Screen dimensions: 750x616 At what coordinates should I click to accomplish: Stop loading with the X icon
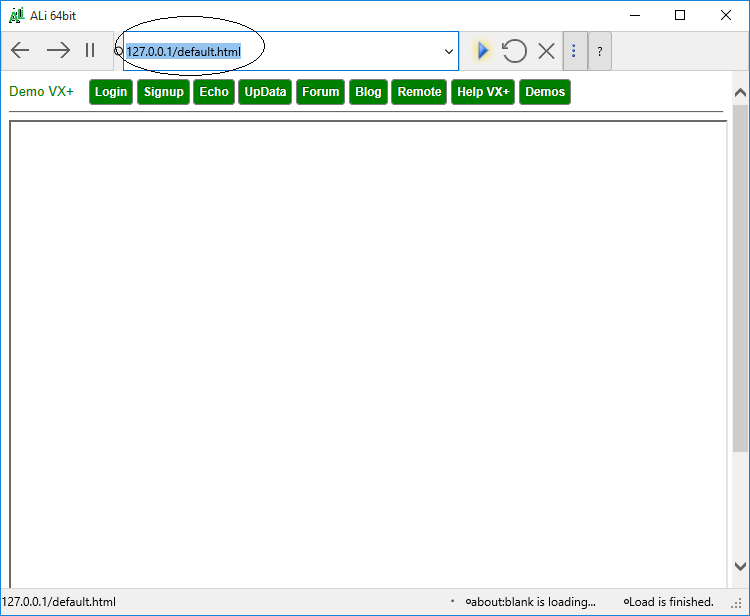[x=546, y=50]
